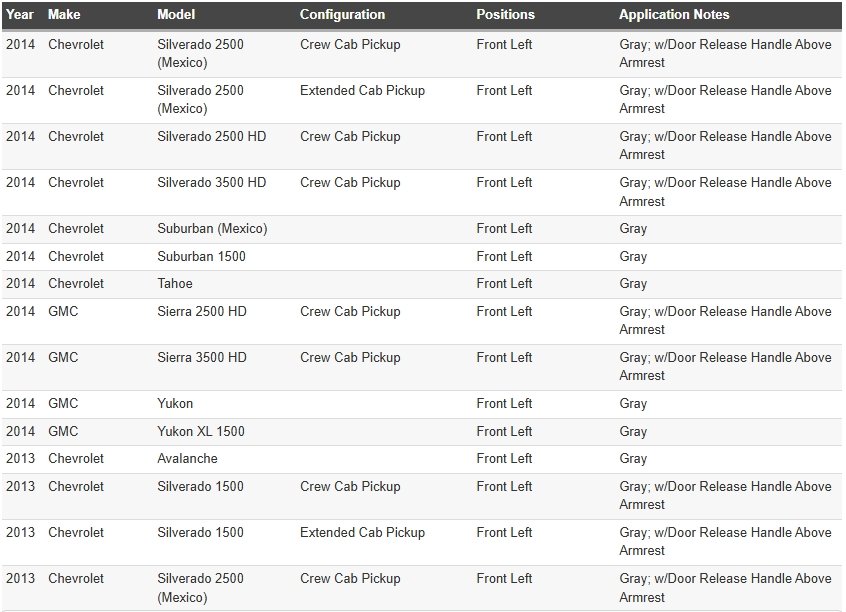Image resolution: width=846 pixels, height=612 pixels.
Task: Select the Silverado 2500 HD model cell
Action: (x=212, y=137)
